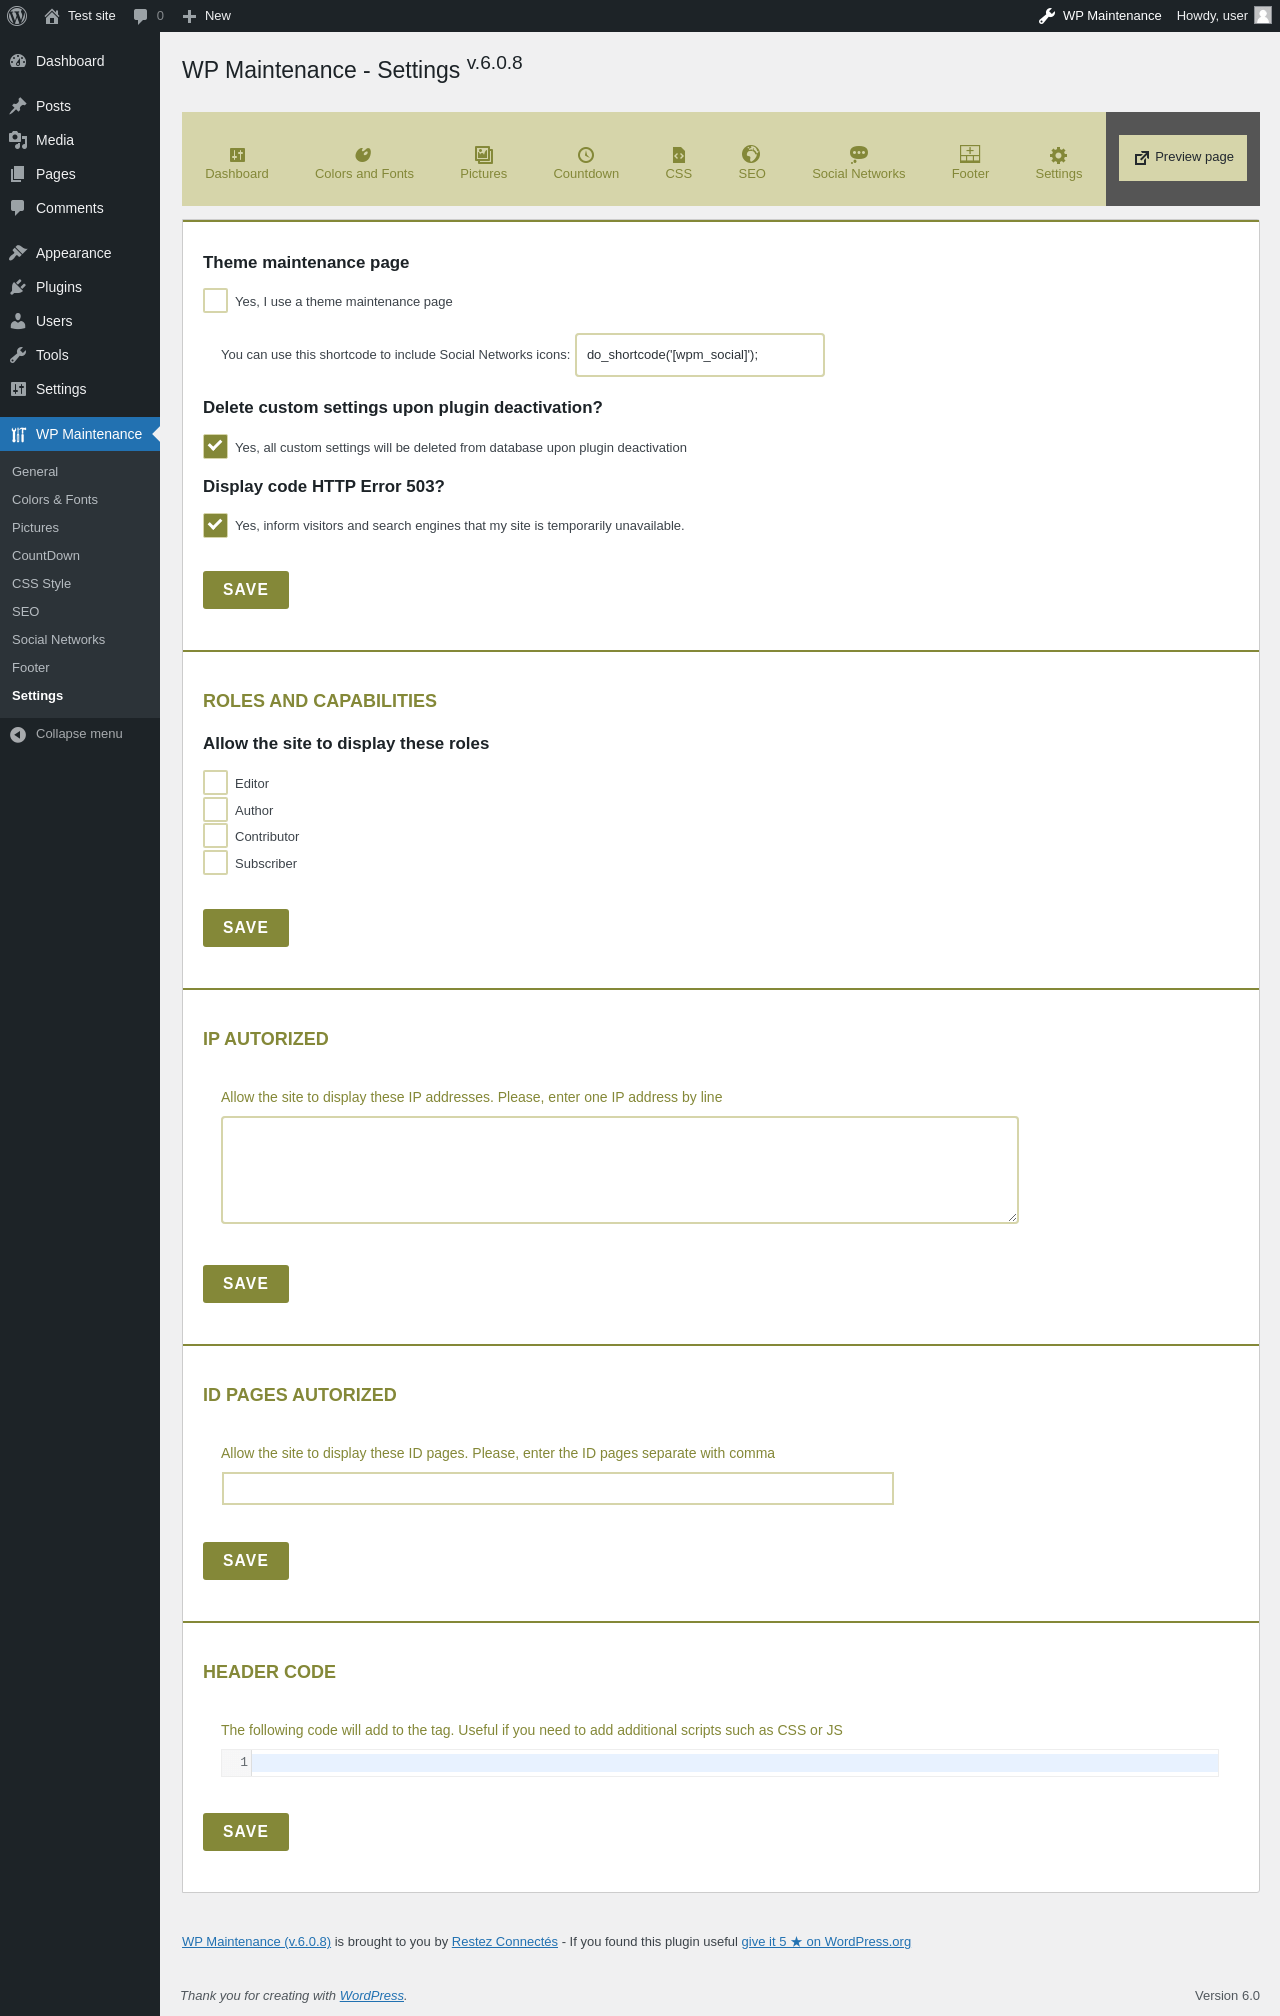
Task: Check the Contributor role checkbox
Action: 215,835
